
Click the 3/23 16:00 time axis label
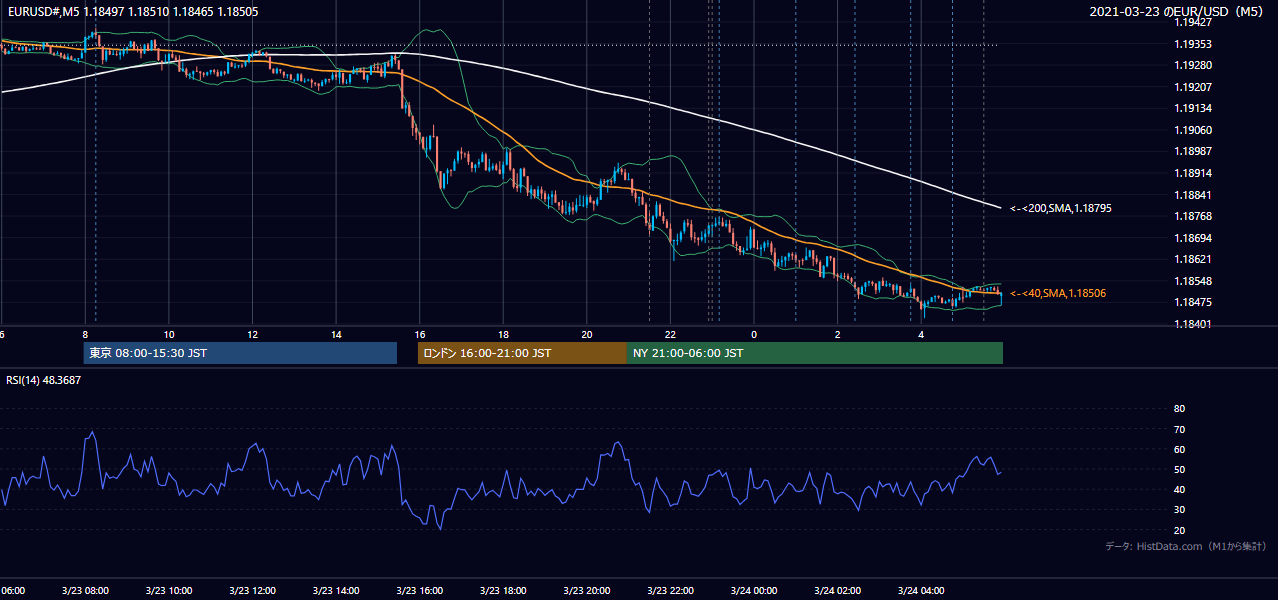[419, 590]
